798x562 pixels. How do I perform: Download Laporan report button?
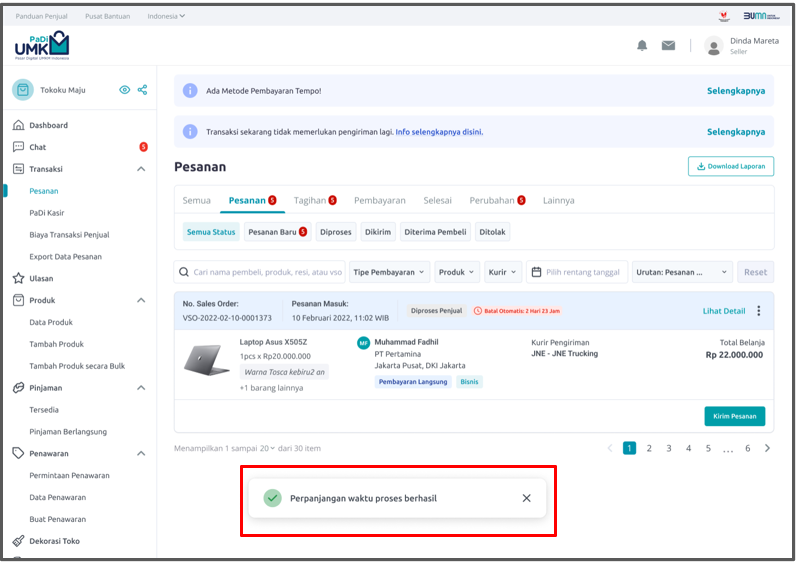pos(730,167)
